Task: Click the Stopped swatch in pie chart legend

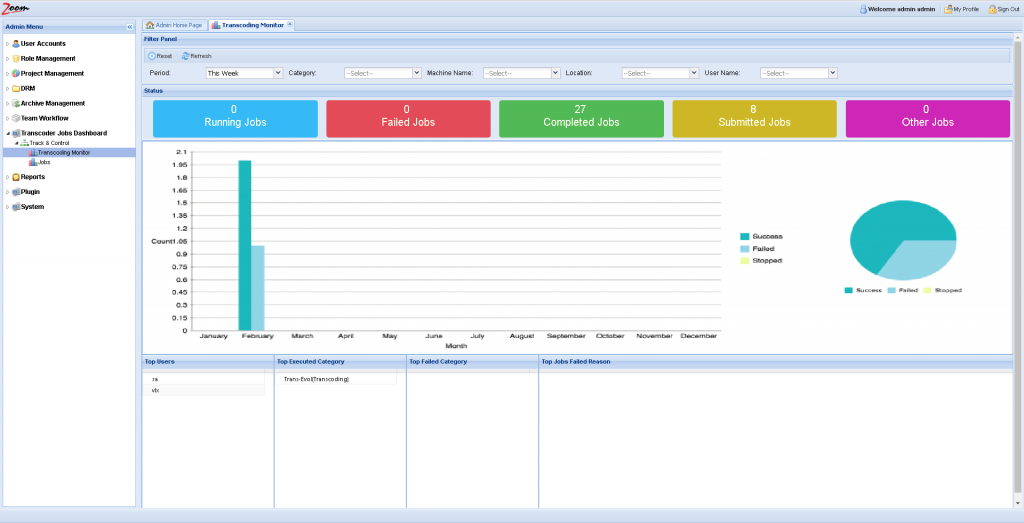Action: coord(926,290)
